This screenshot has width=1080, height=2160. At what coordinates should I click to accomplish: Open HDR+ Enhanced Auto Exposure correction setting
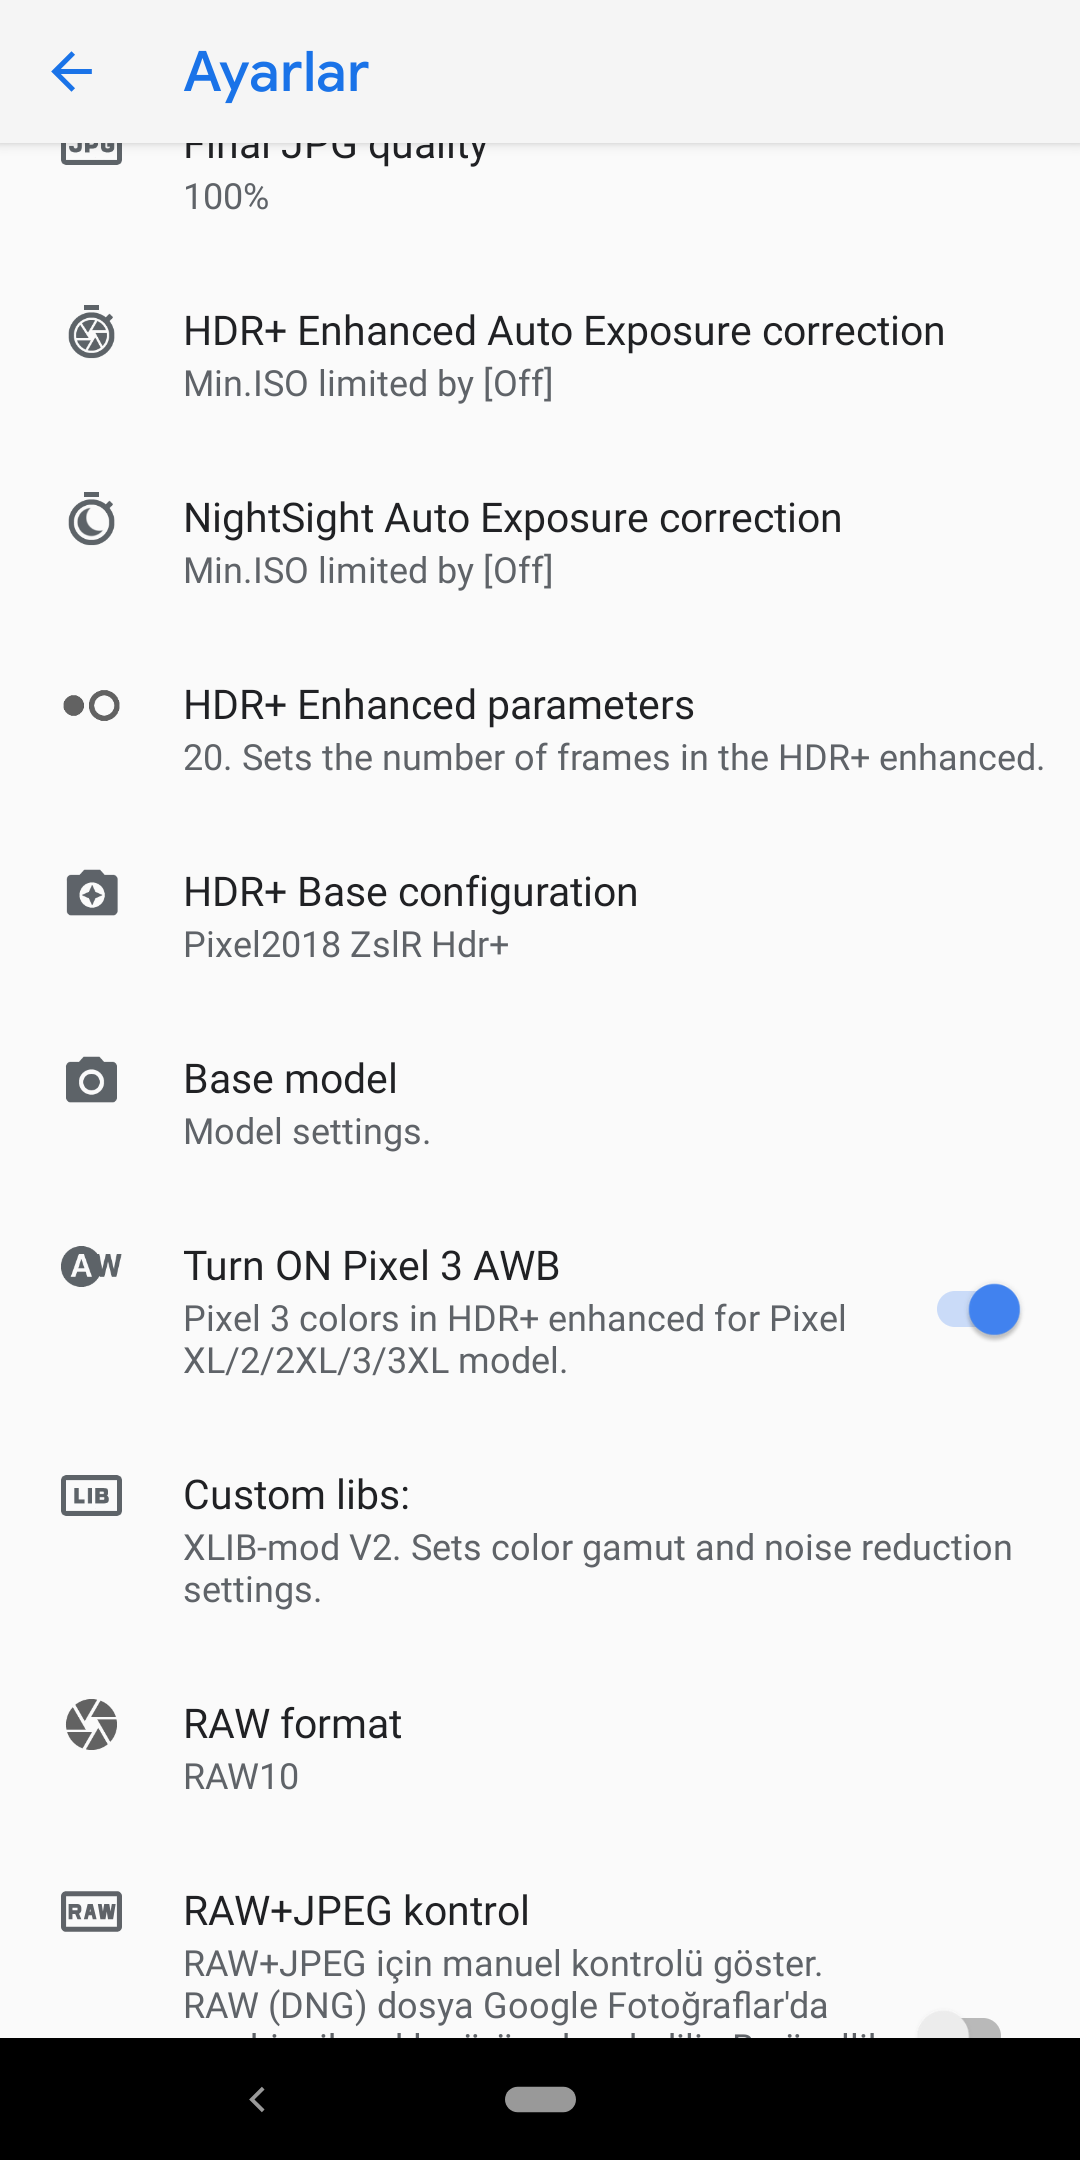coord(540,356)
